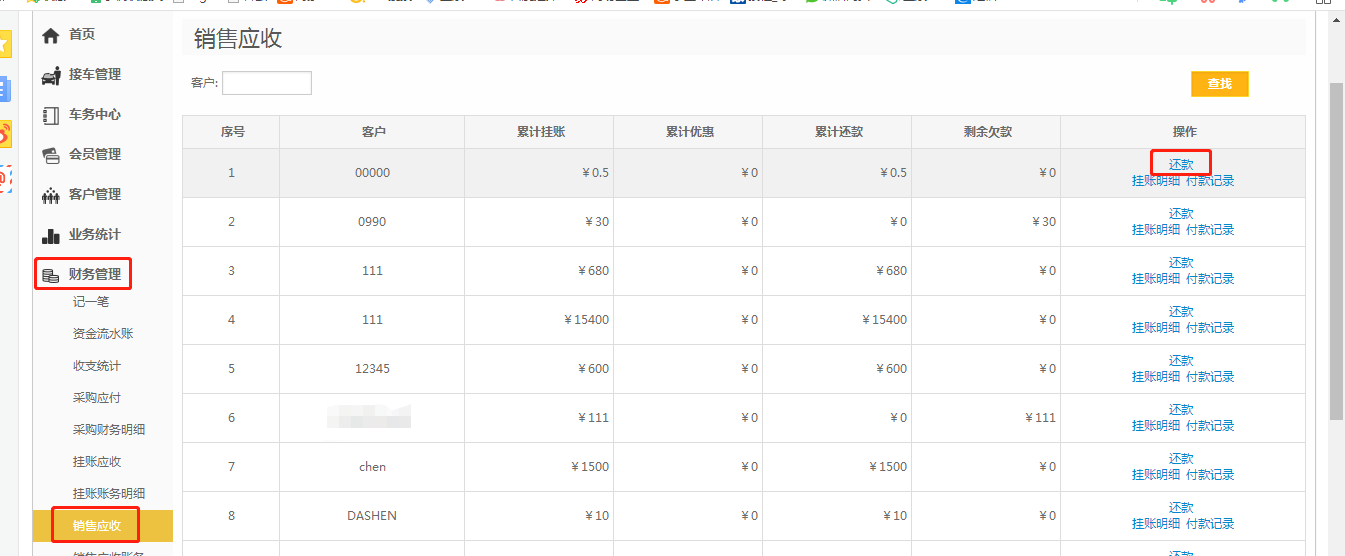1345x556 pixels.
Task: Collapse the 财务管理 menu section
Action: [x=94, y=275]
